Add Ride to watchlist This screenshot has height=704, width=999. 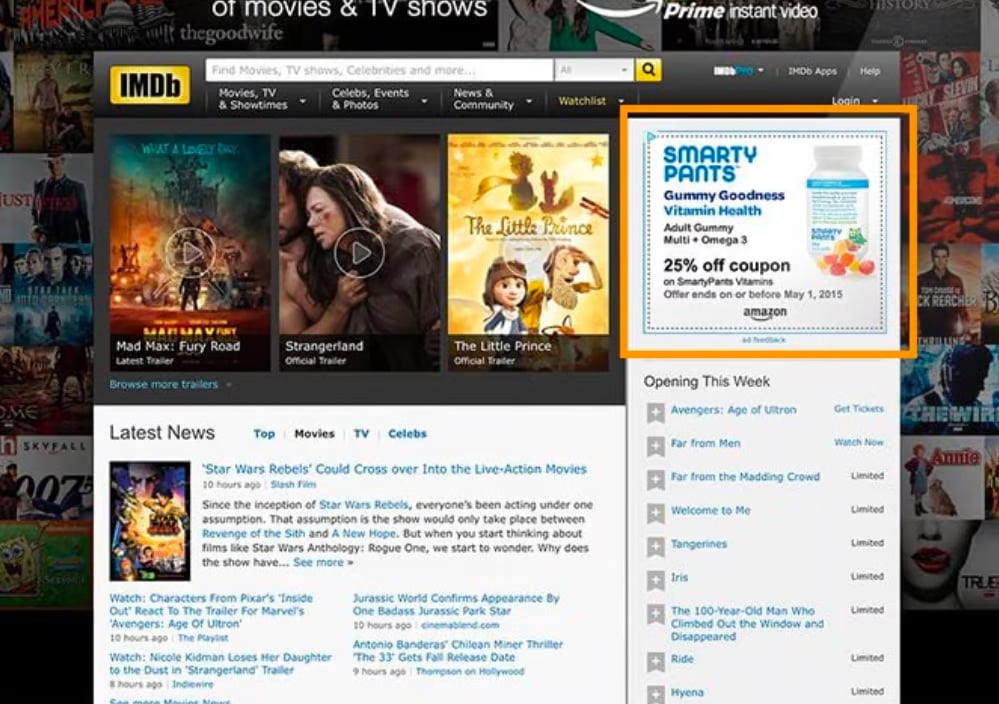pyautogui.click(x=656, y=661)
